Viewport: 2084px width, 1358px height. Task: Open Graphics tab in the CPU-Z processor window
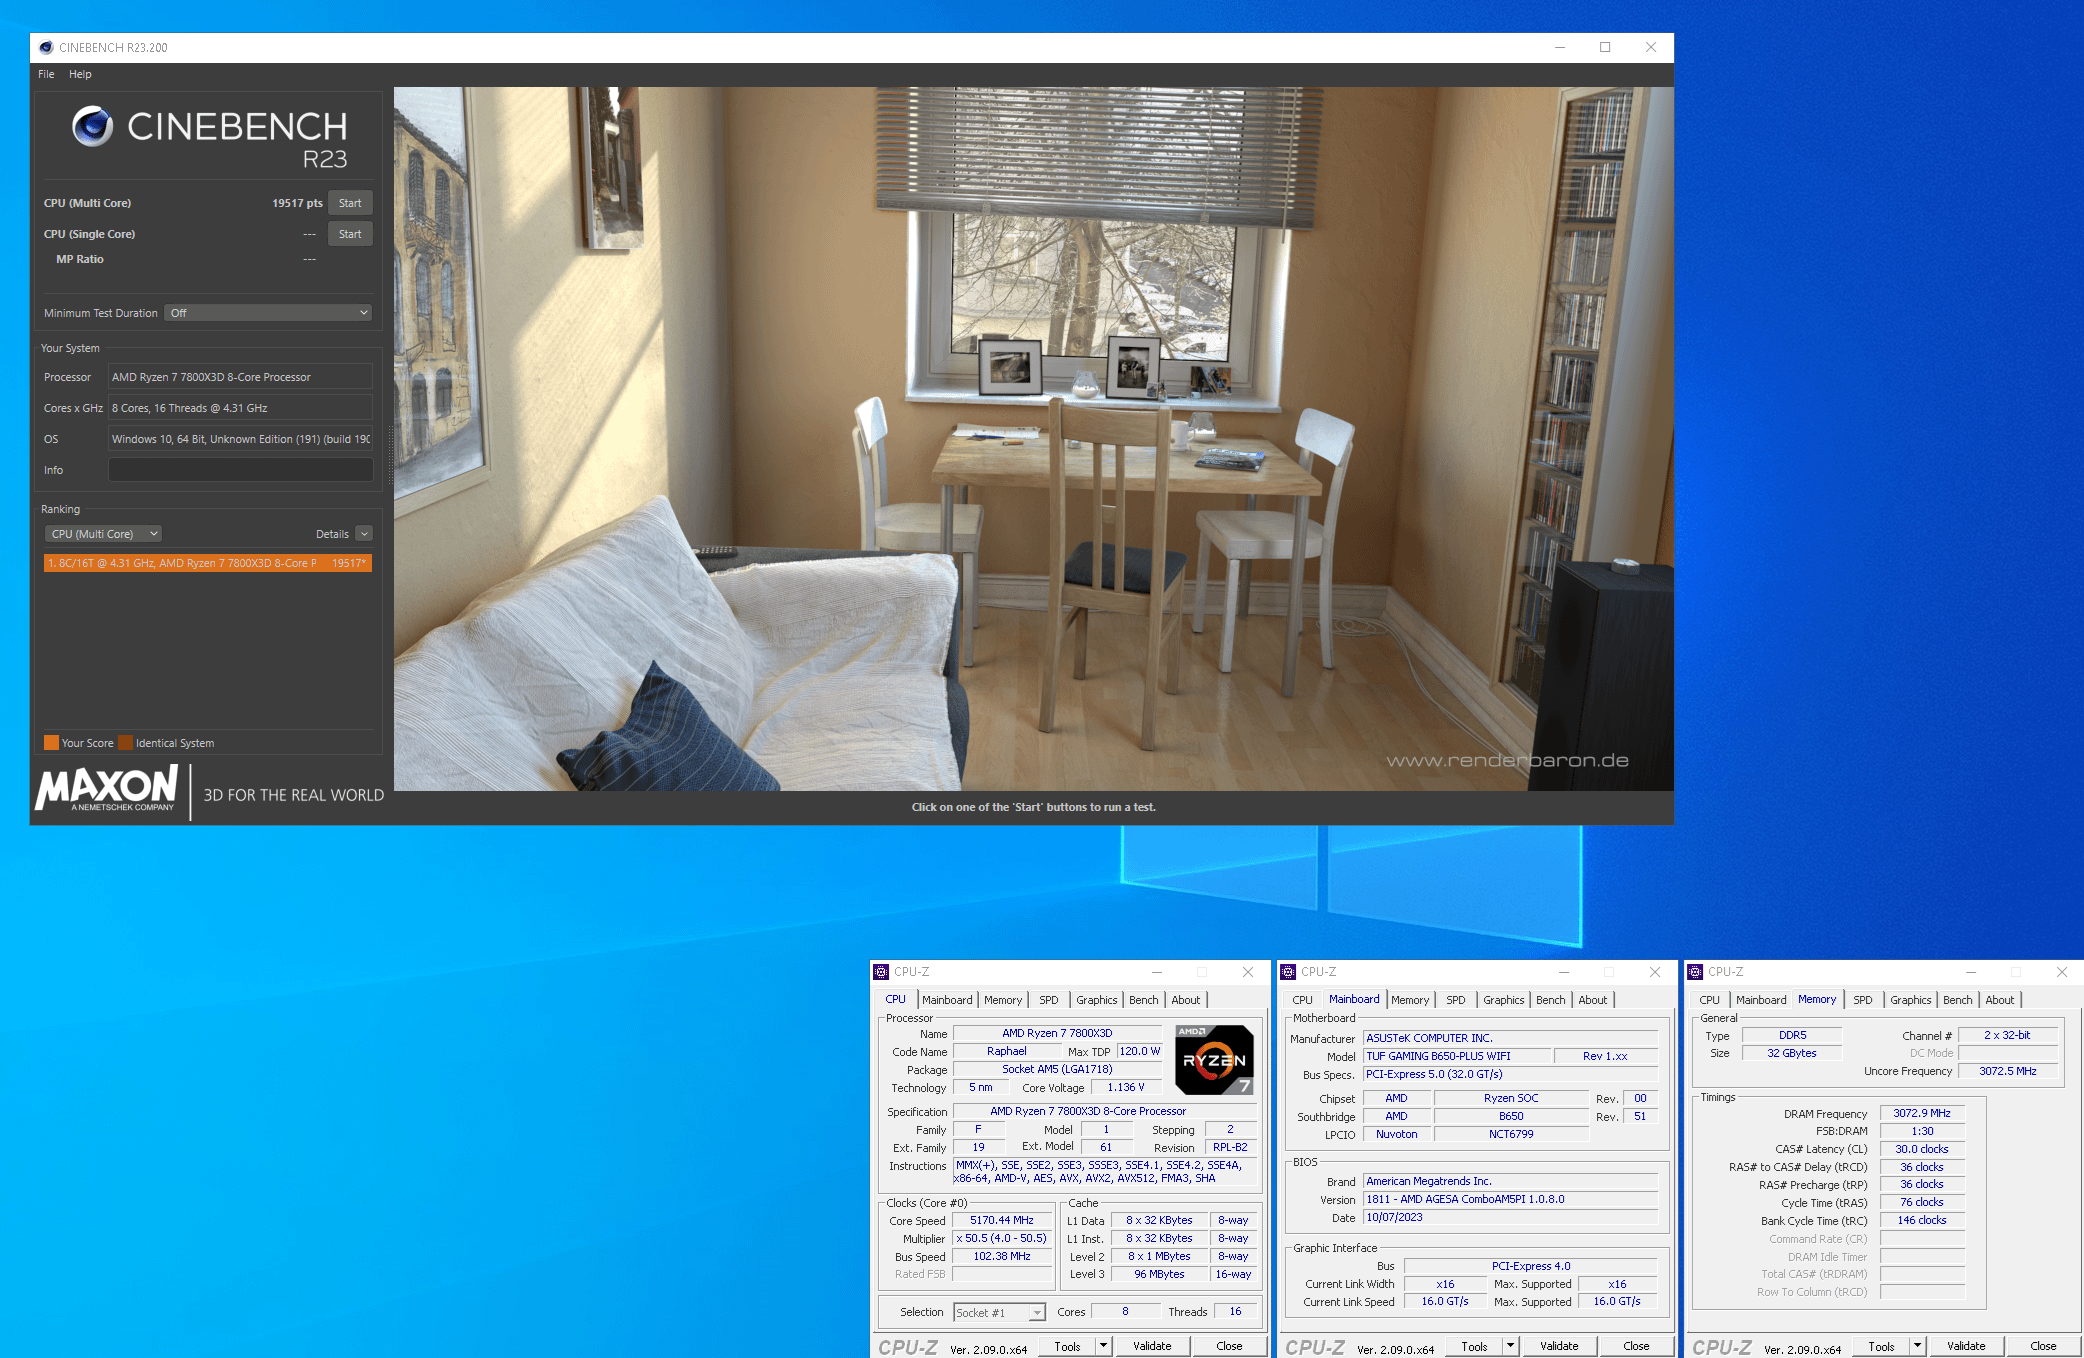click(x=1097, y=1000)
